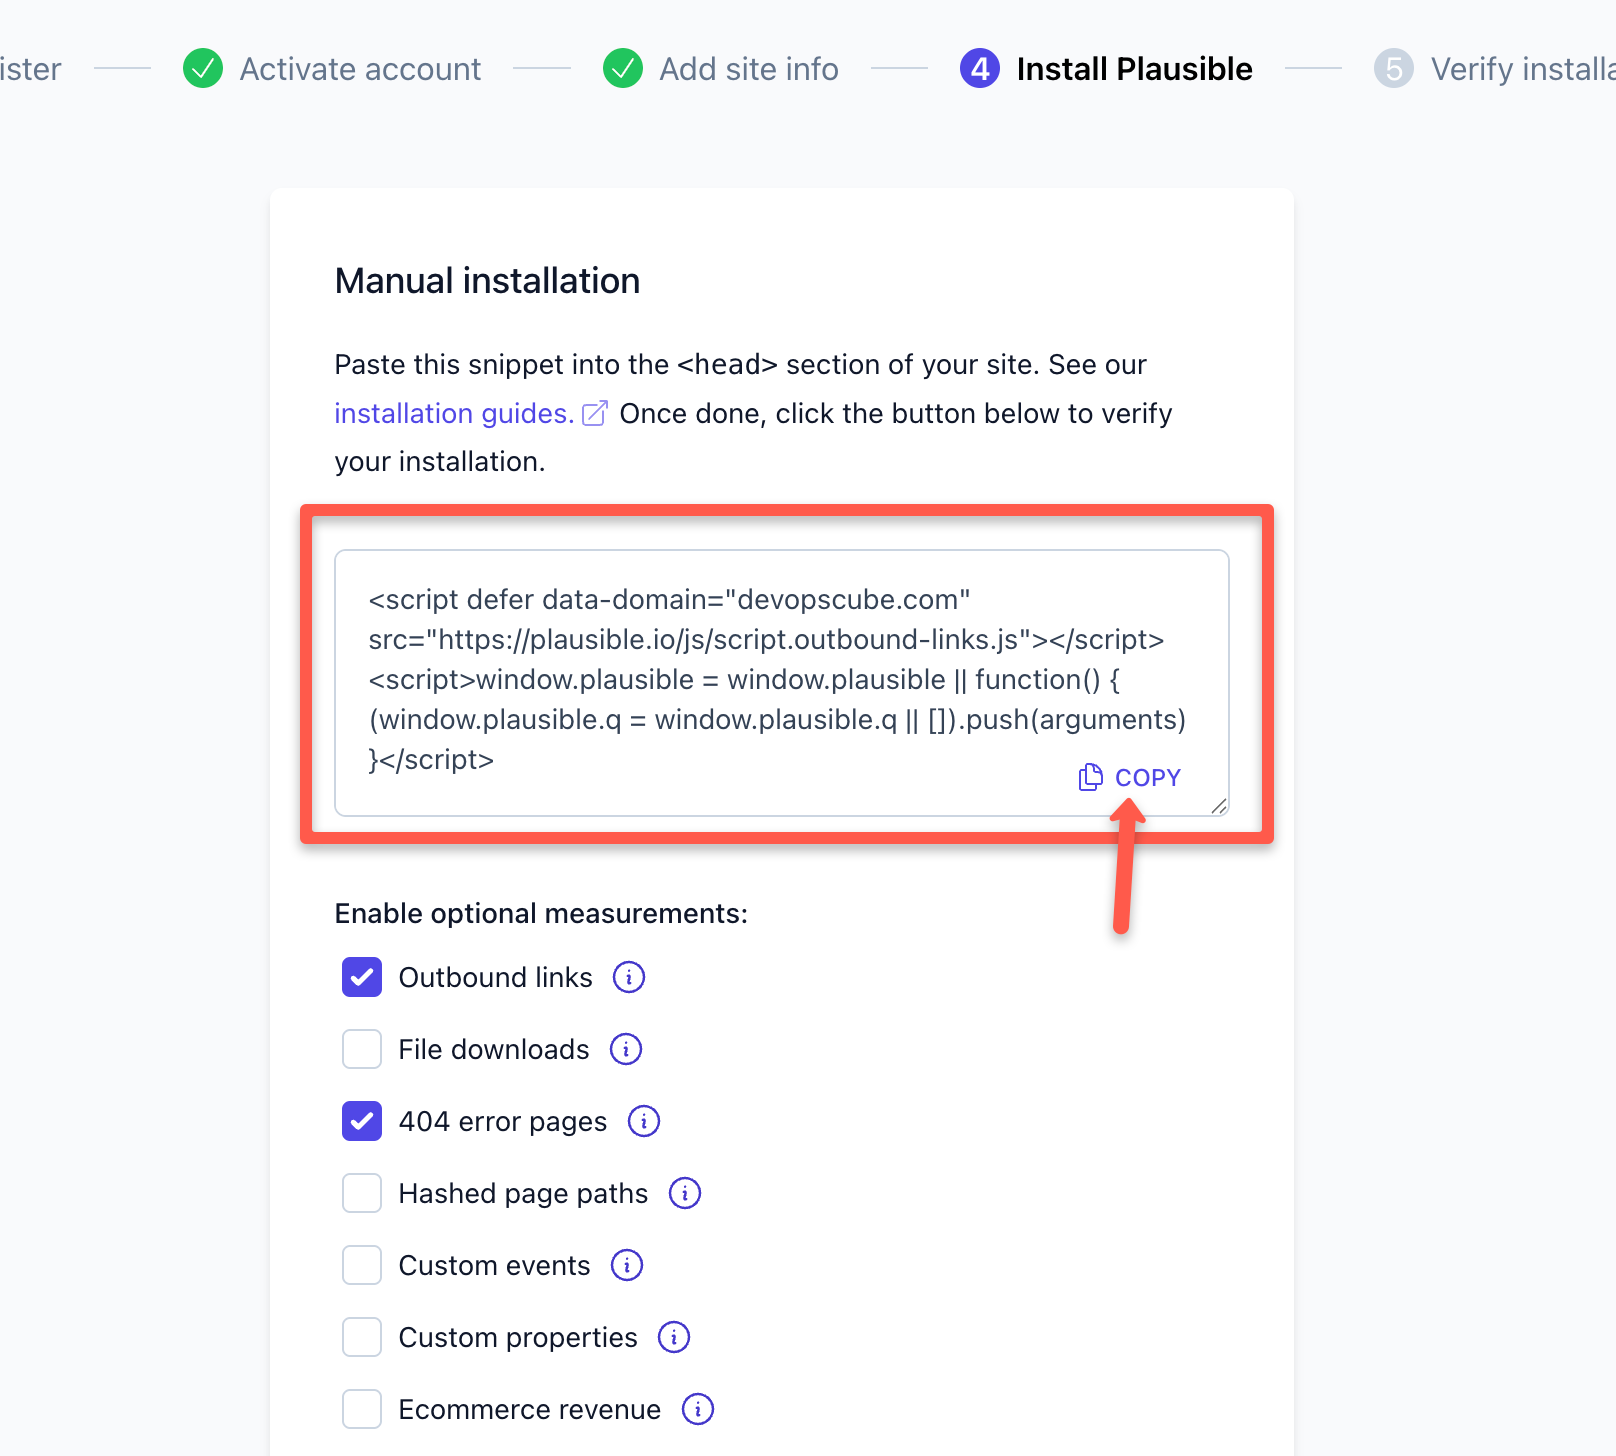Viewport: 1616px width, 1456px height.
Task: Click the Add site info step
Action: [749, 68]
